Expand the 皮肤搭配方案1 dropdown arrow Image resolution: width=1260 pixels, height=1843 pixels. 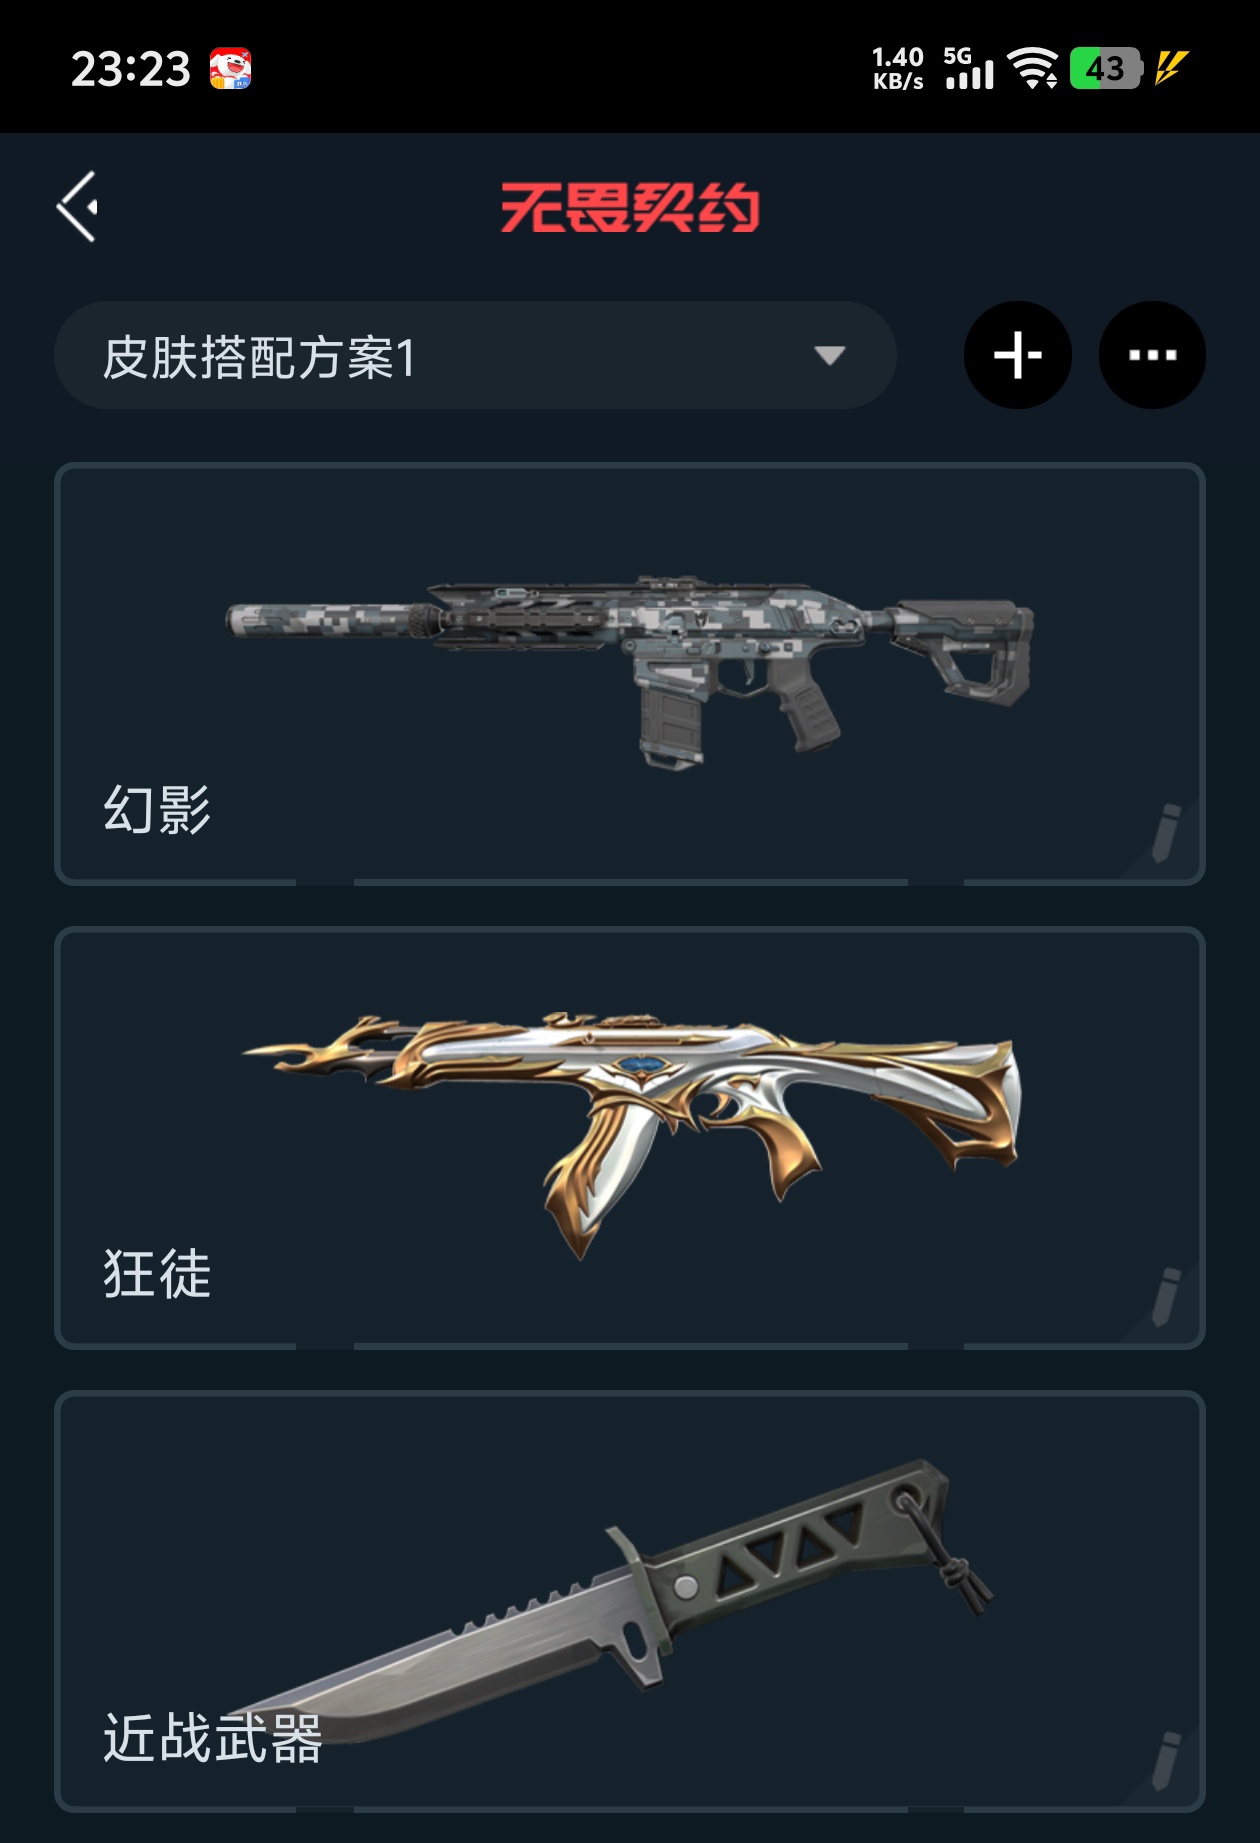point(829,355)
